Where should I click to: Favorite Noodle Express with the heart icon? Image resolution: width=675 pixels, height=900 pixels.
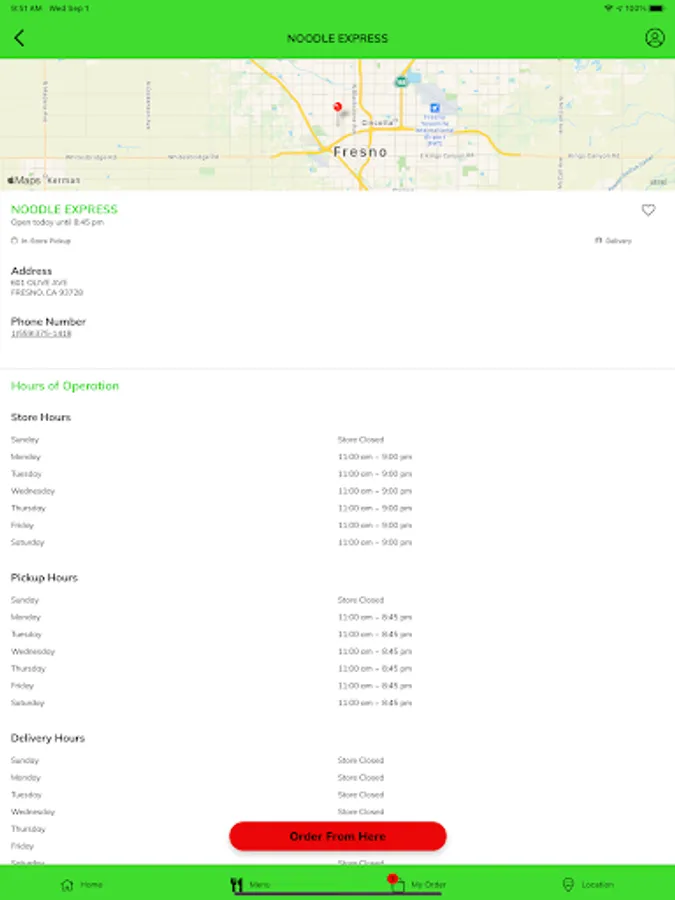(x=648, y=210)
